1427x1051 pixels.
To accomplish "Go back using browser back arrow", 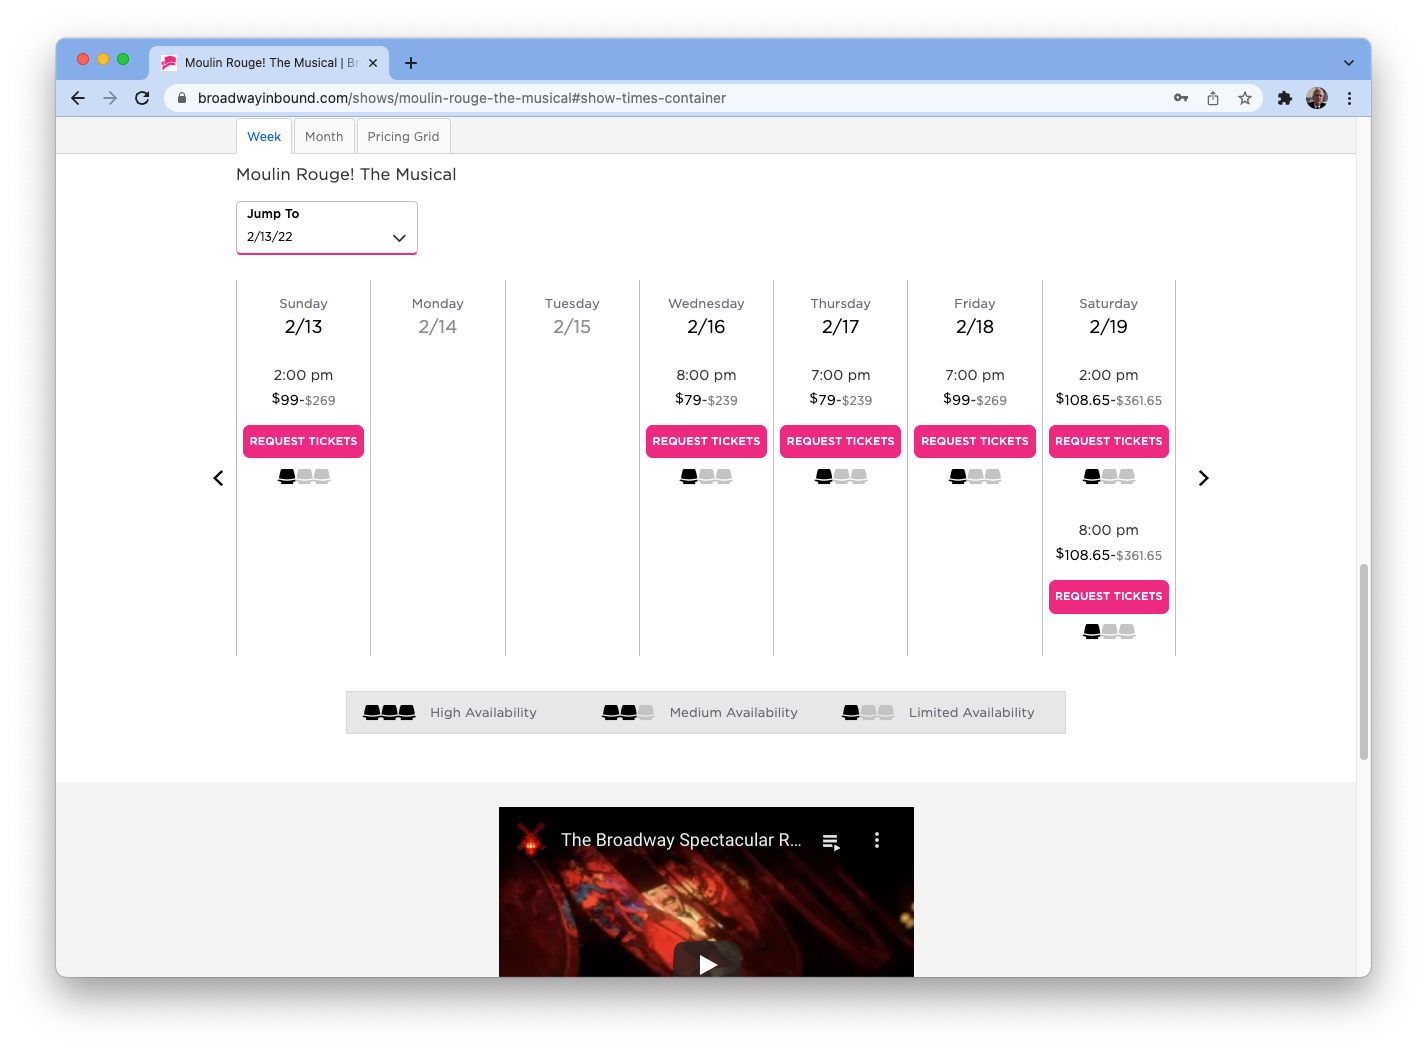I will click(78, 98).
